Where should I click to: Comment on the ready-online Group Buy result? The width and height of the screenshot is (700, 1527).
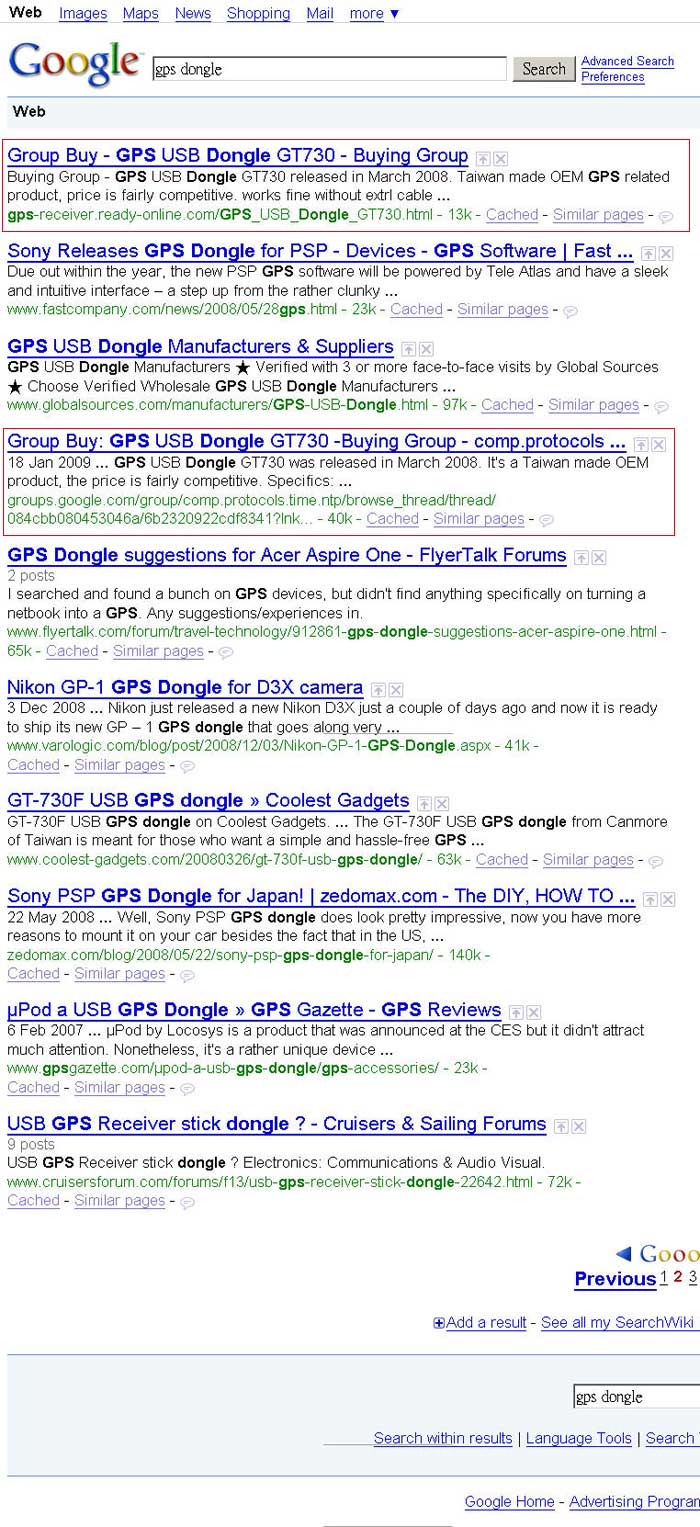click(666, 216)
